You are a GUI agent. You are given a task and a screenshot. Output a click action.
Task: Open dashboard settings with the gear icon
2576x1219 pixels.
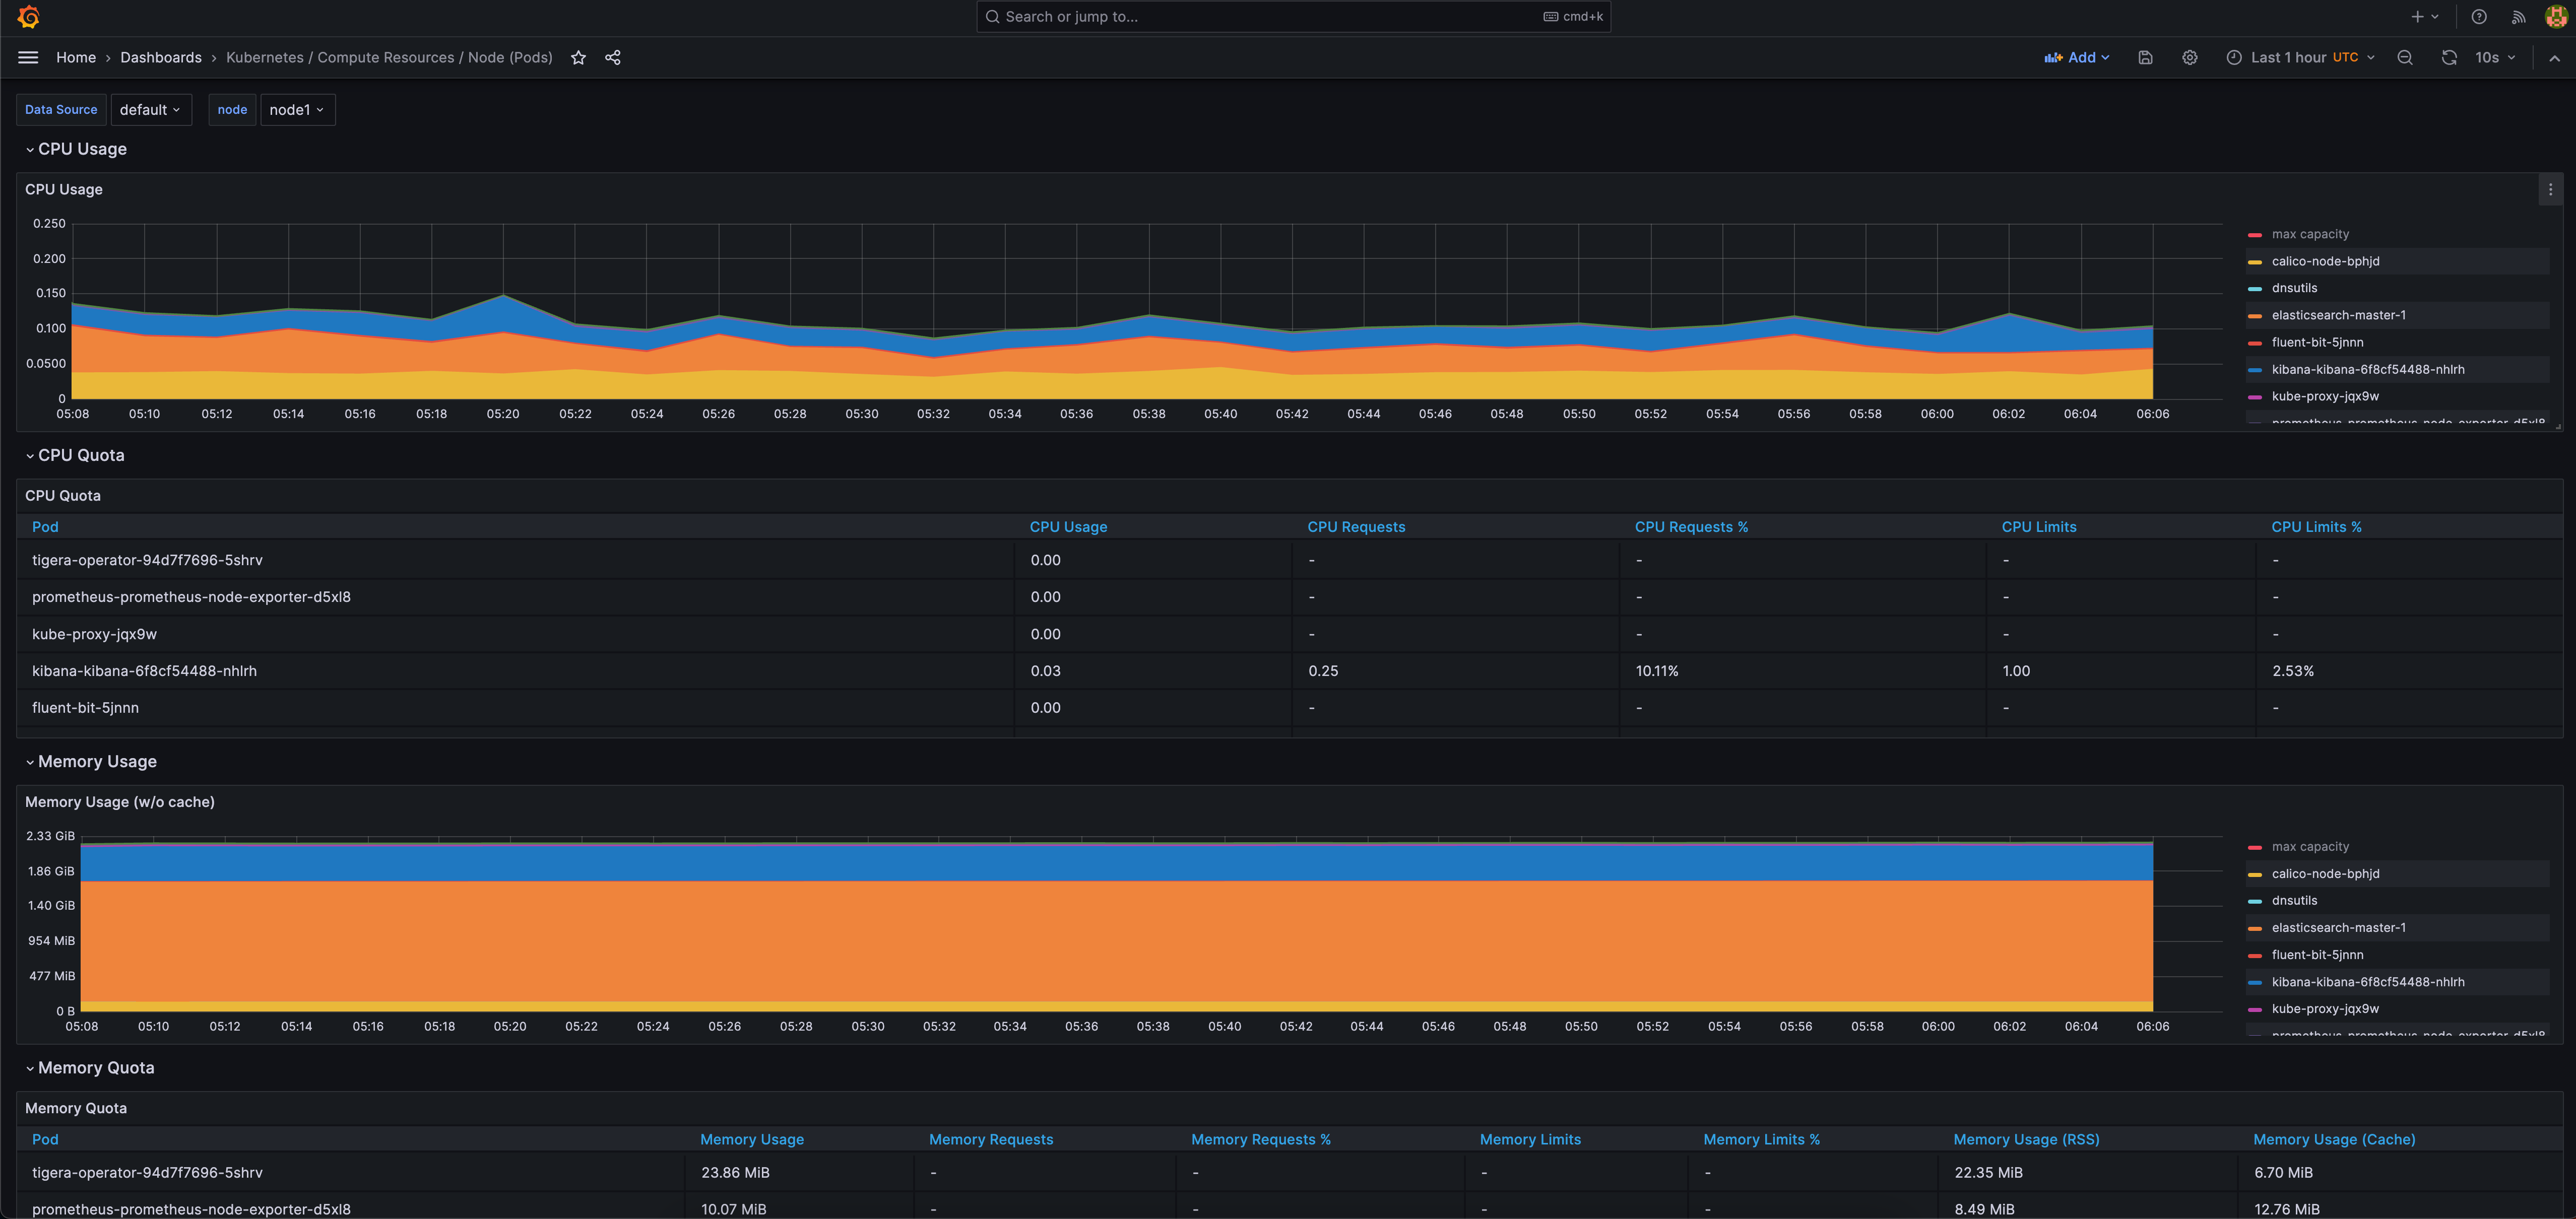coord(2190,57)
